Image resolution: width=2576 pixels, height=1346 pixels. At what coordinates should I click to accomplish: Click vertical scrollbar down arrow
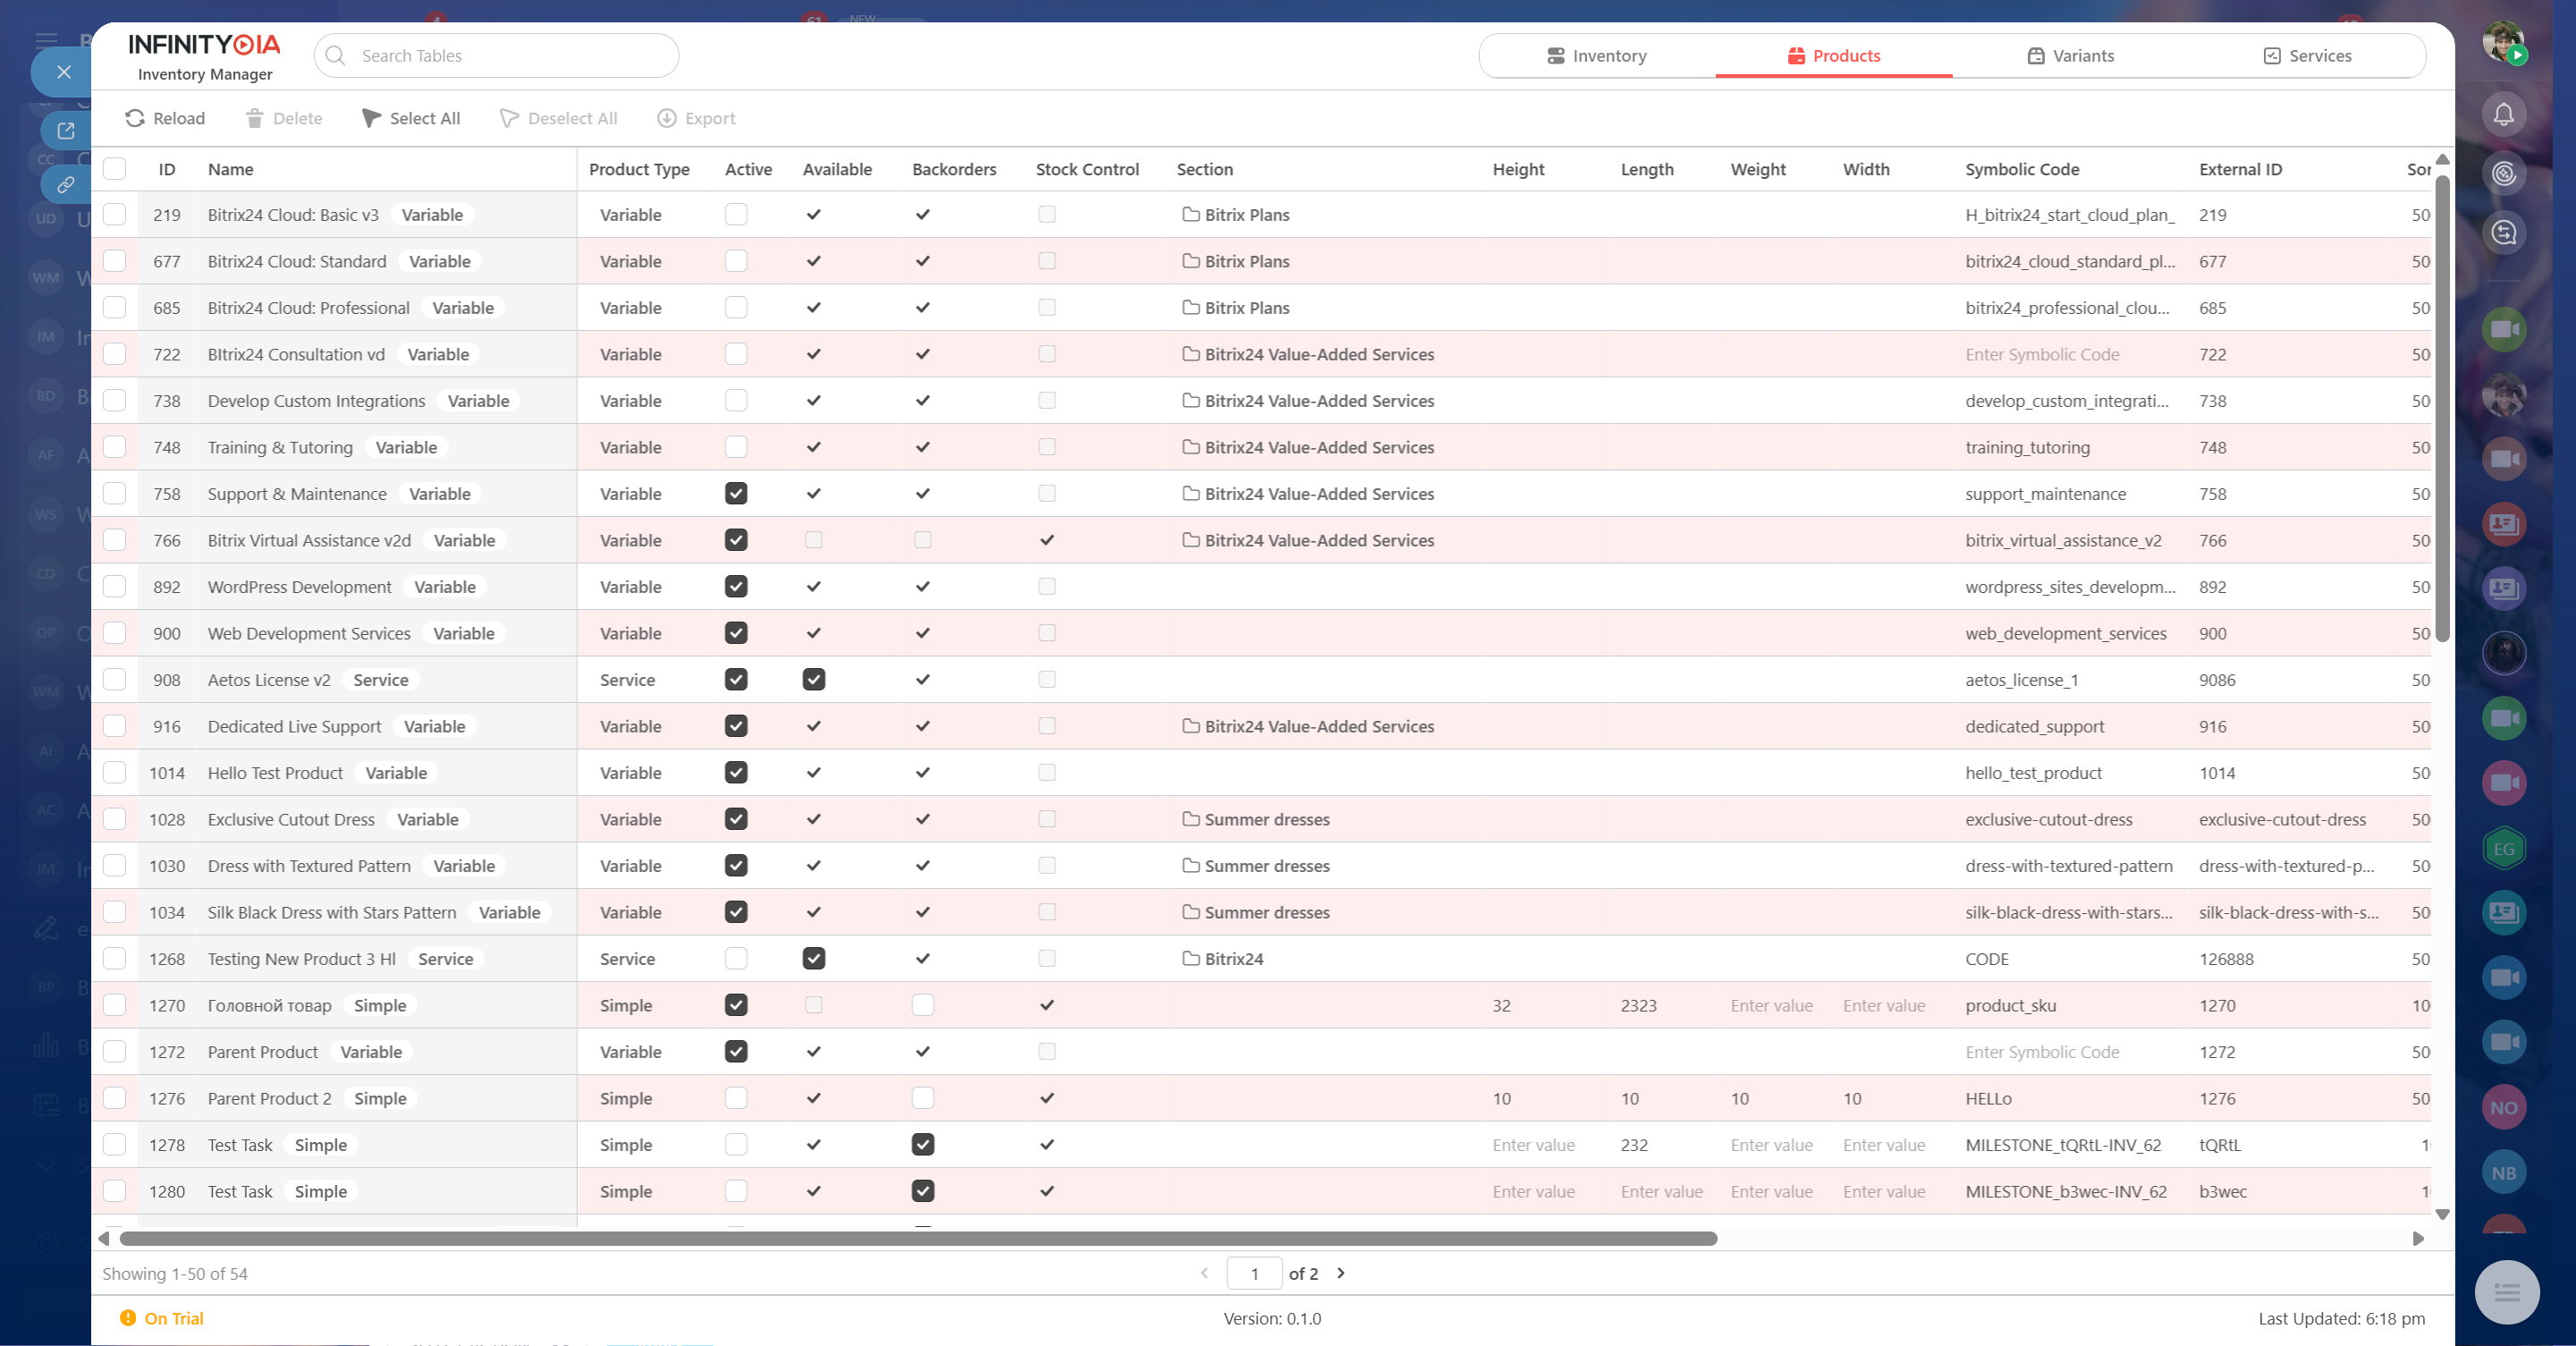point(2442,1214)
